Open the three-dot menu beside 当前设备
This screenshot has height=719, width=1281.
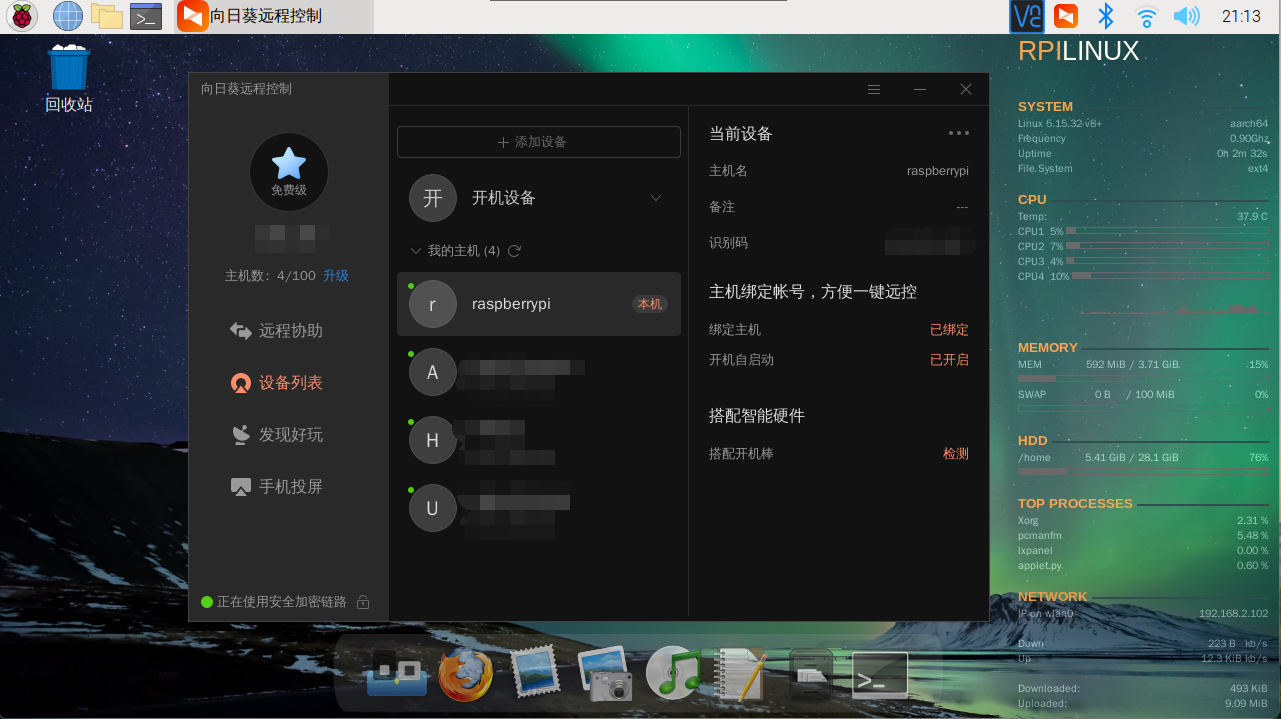click(x=958, y=133)
